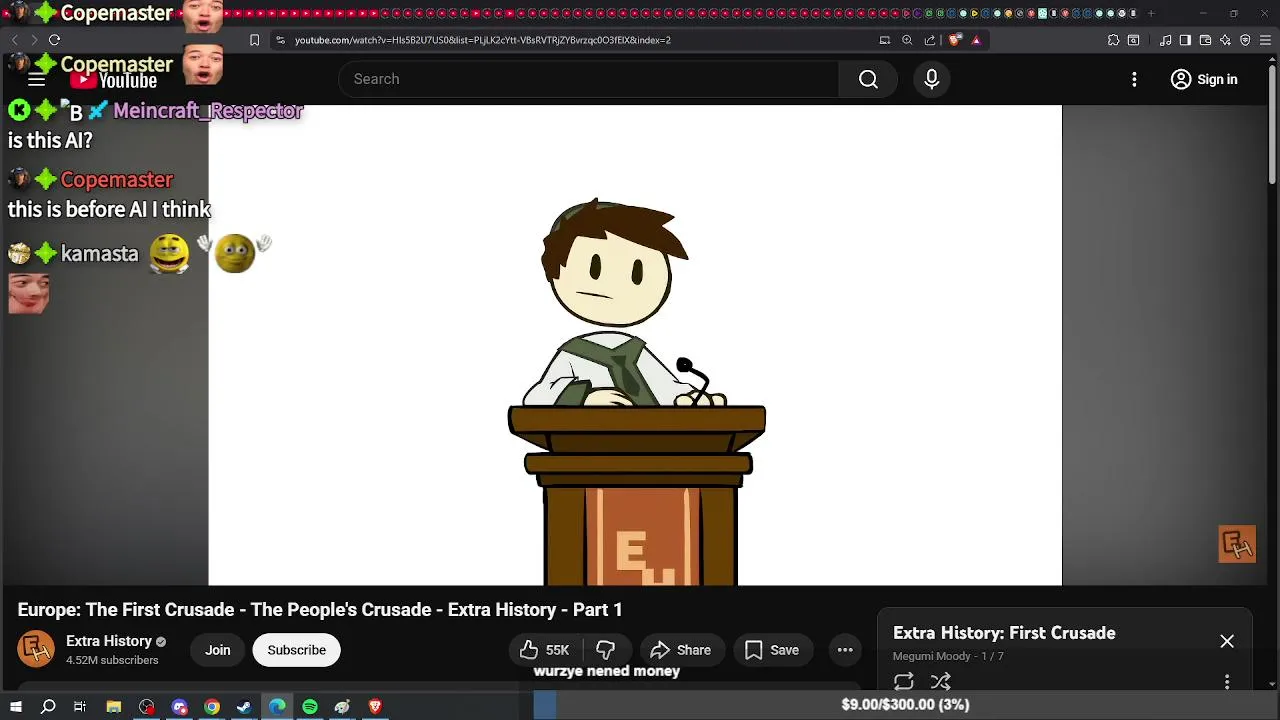Select the youtube.com address bar URL

pyautogui.click(x=482, y=40)
